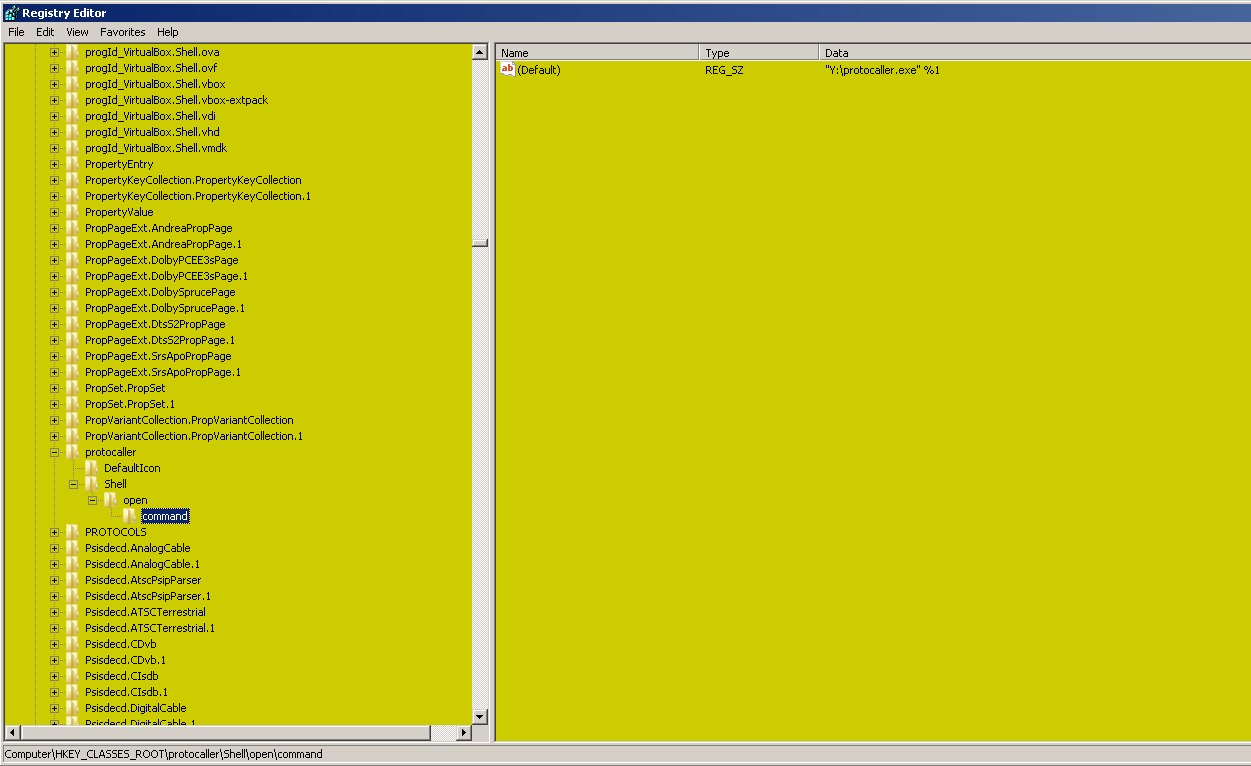The image size is (1251, 766).
Task: Expand PropertyKeyCollection.PropertyKeyCollection key
Action: 54,180
